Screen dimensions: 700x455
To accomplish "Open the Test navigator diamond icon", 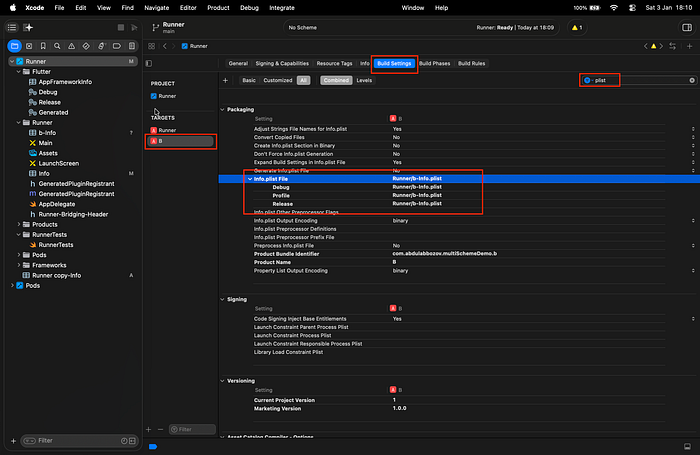I will [86, 46].
